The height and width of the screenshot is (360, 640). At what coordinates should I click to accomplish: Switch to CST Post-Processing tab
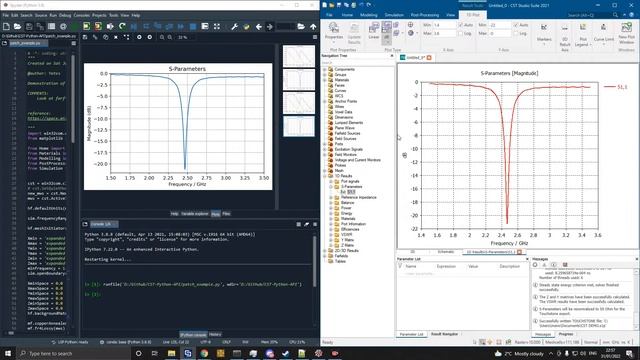point(425,15)
